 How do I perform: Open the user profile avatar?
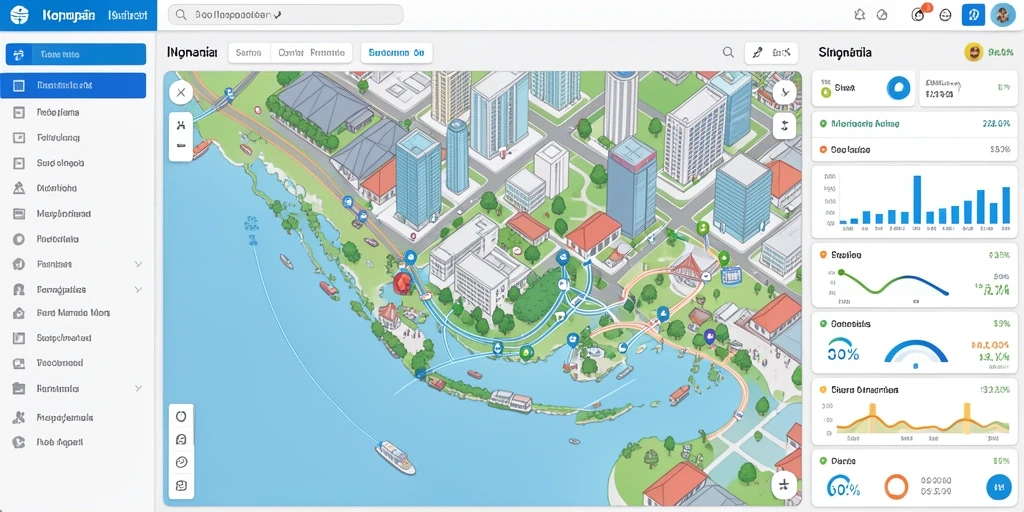click(x=1002, y=14)
